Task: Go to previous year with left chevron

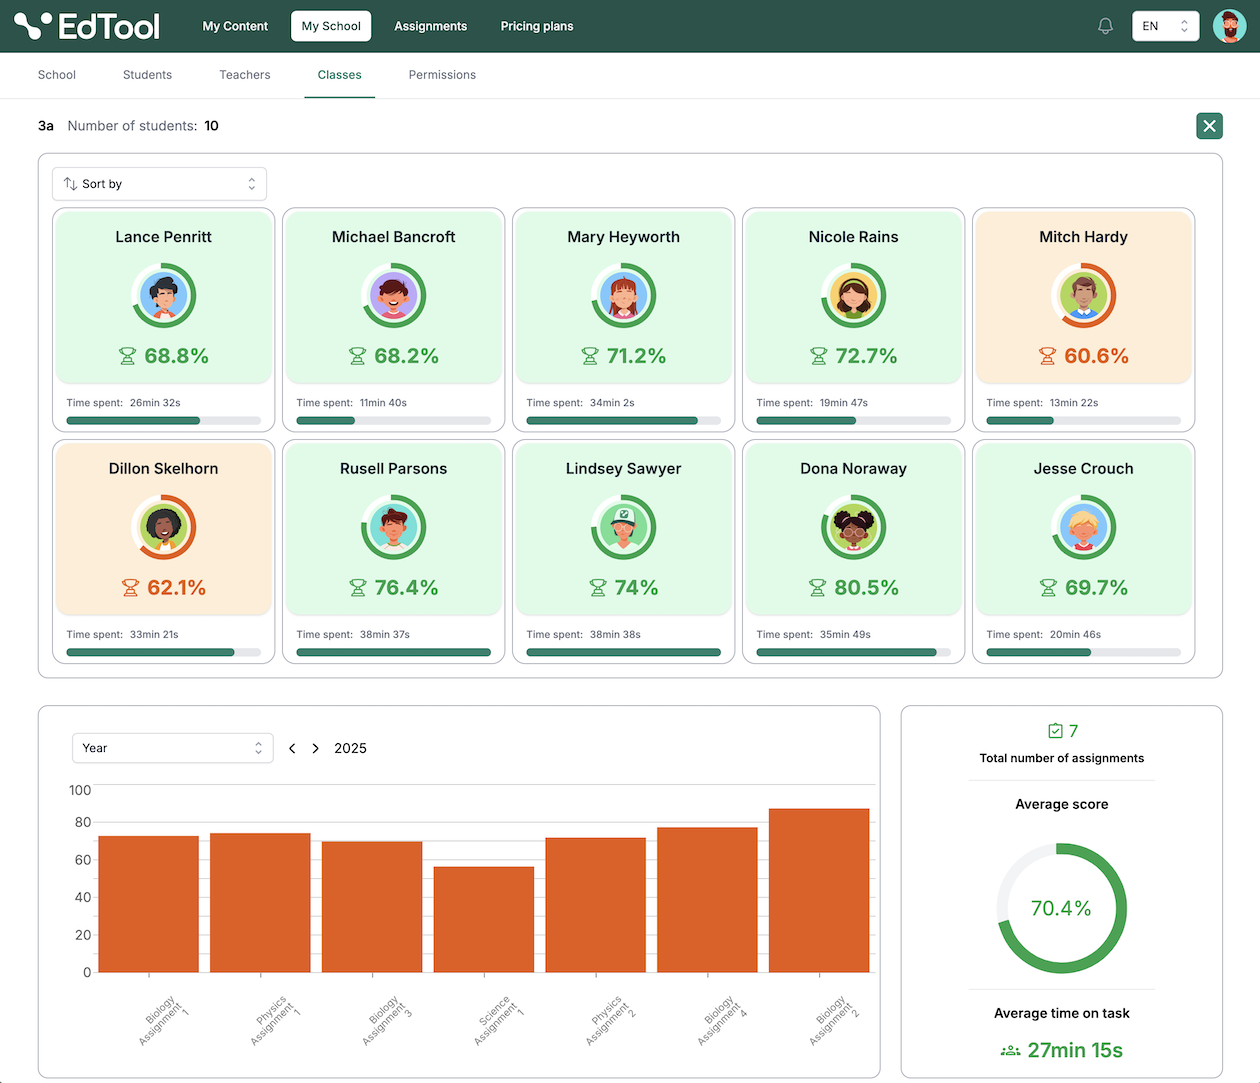Action: tap(292, 748)
